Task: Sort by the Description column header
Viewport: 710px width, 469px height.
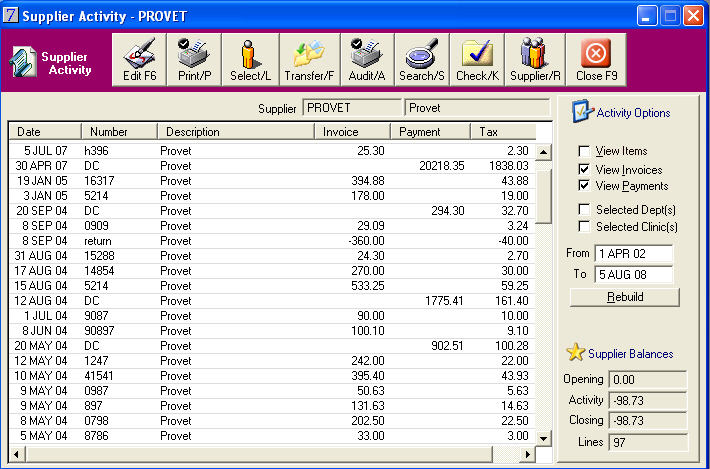Action: coord(236,132)
